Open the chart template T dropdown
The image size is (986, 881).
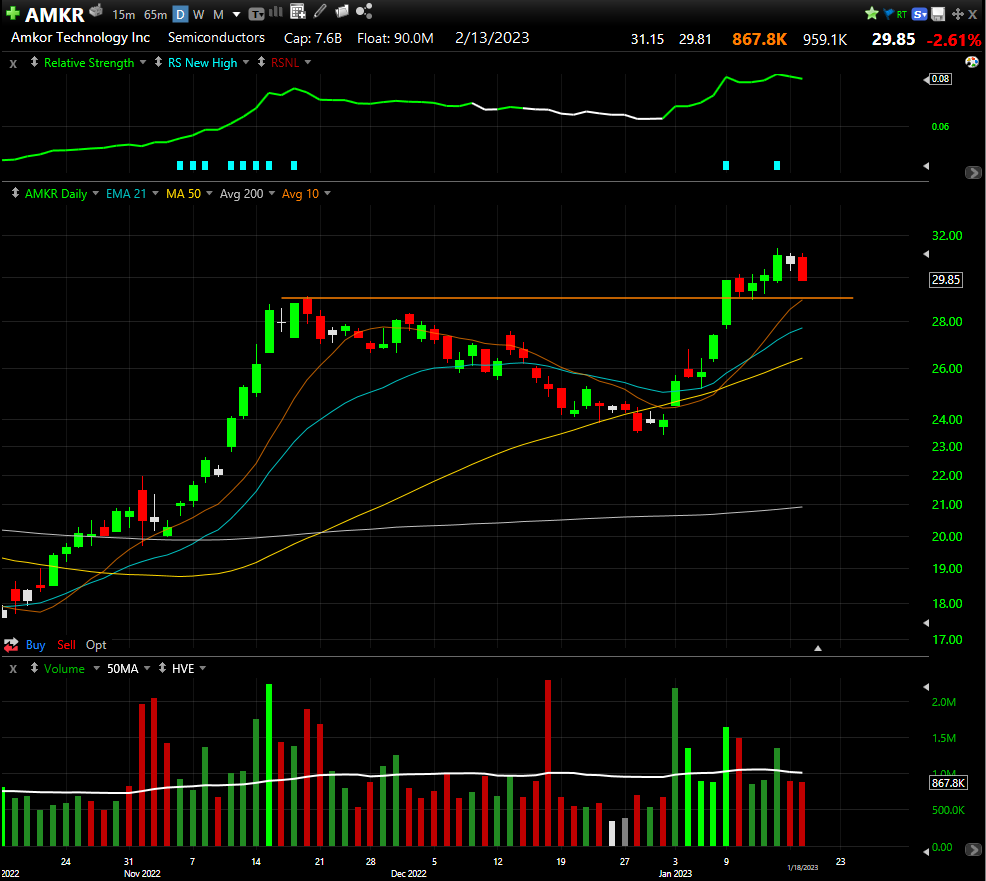click(257, 14)
